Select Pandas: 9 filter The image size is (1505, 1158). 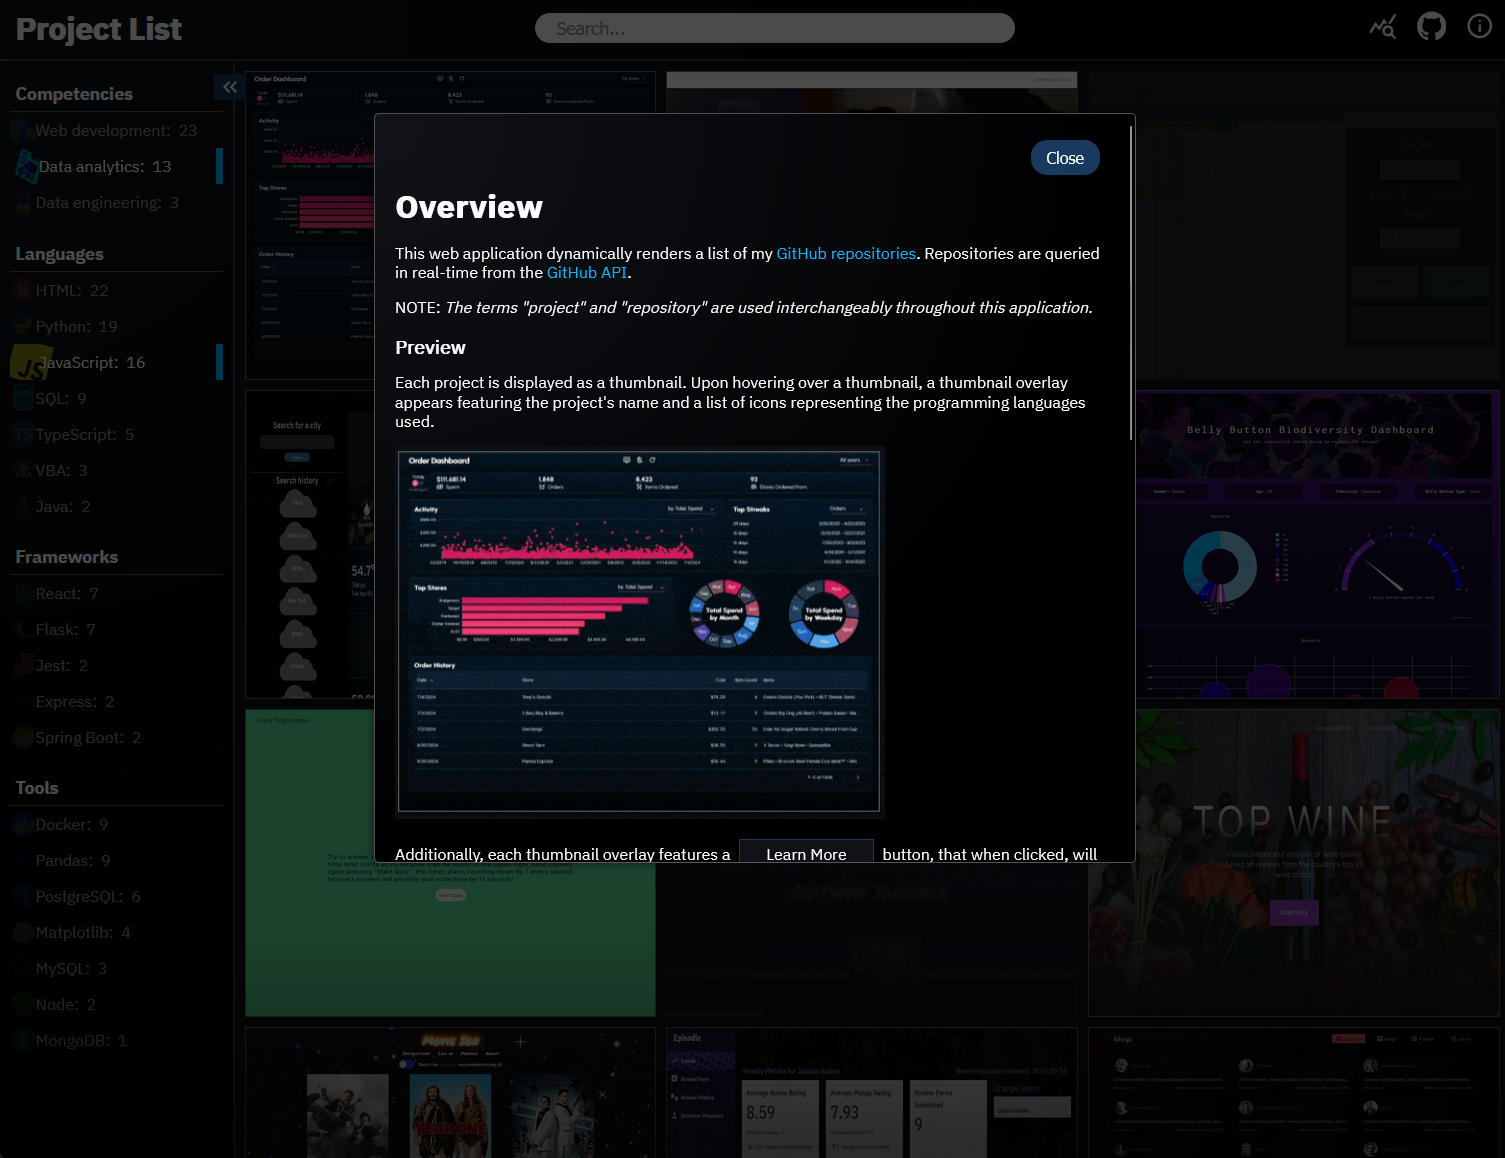116,861
